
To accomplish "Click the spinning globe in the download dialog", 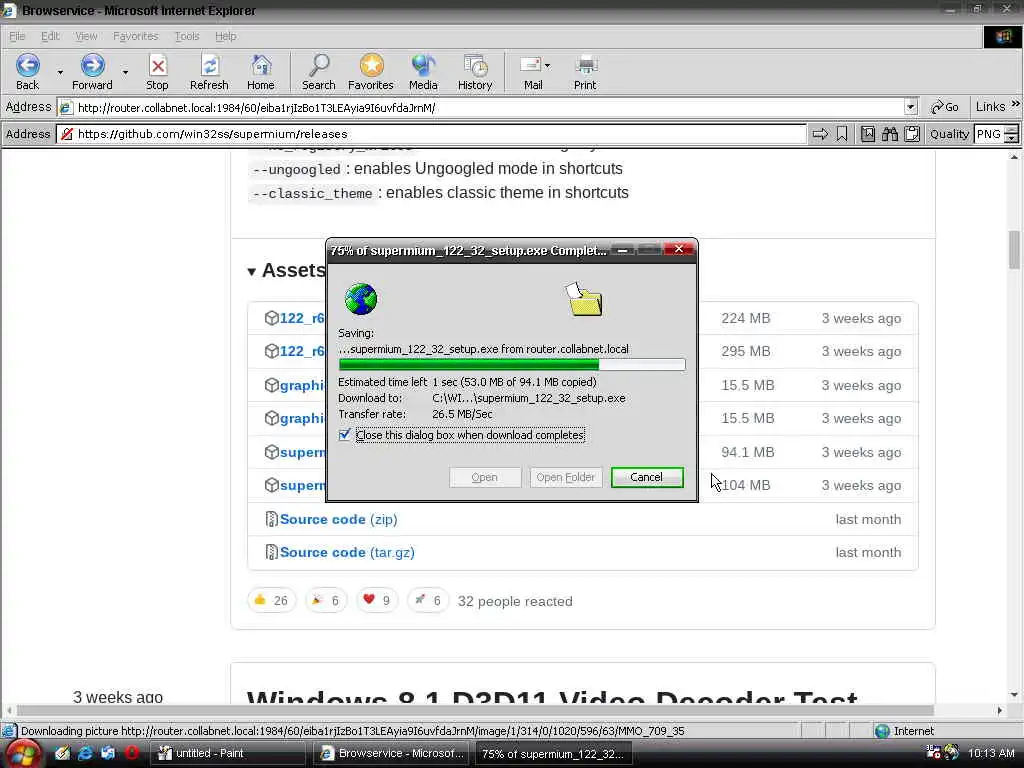I will [361, 299].
